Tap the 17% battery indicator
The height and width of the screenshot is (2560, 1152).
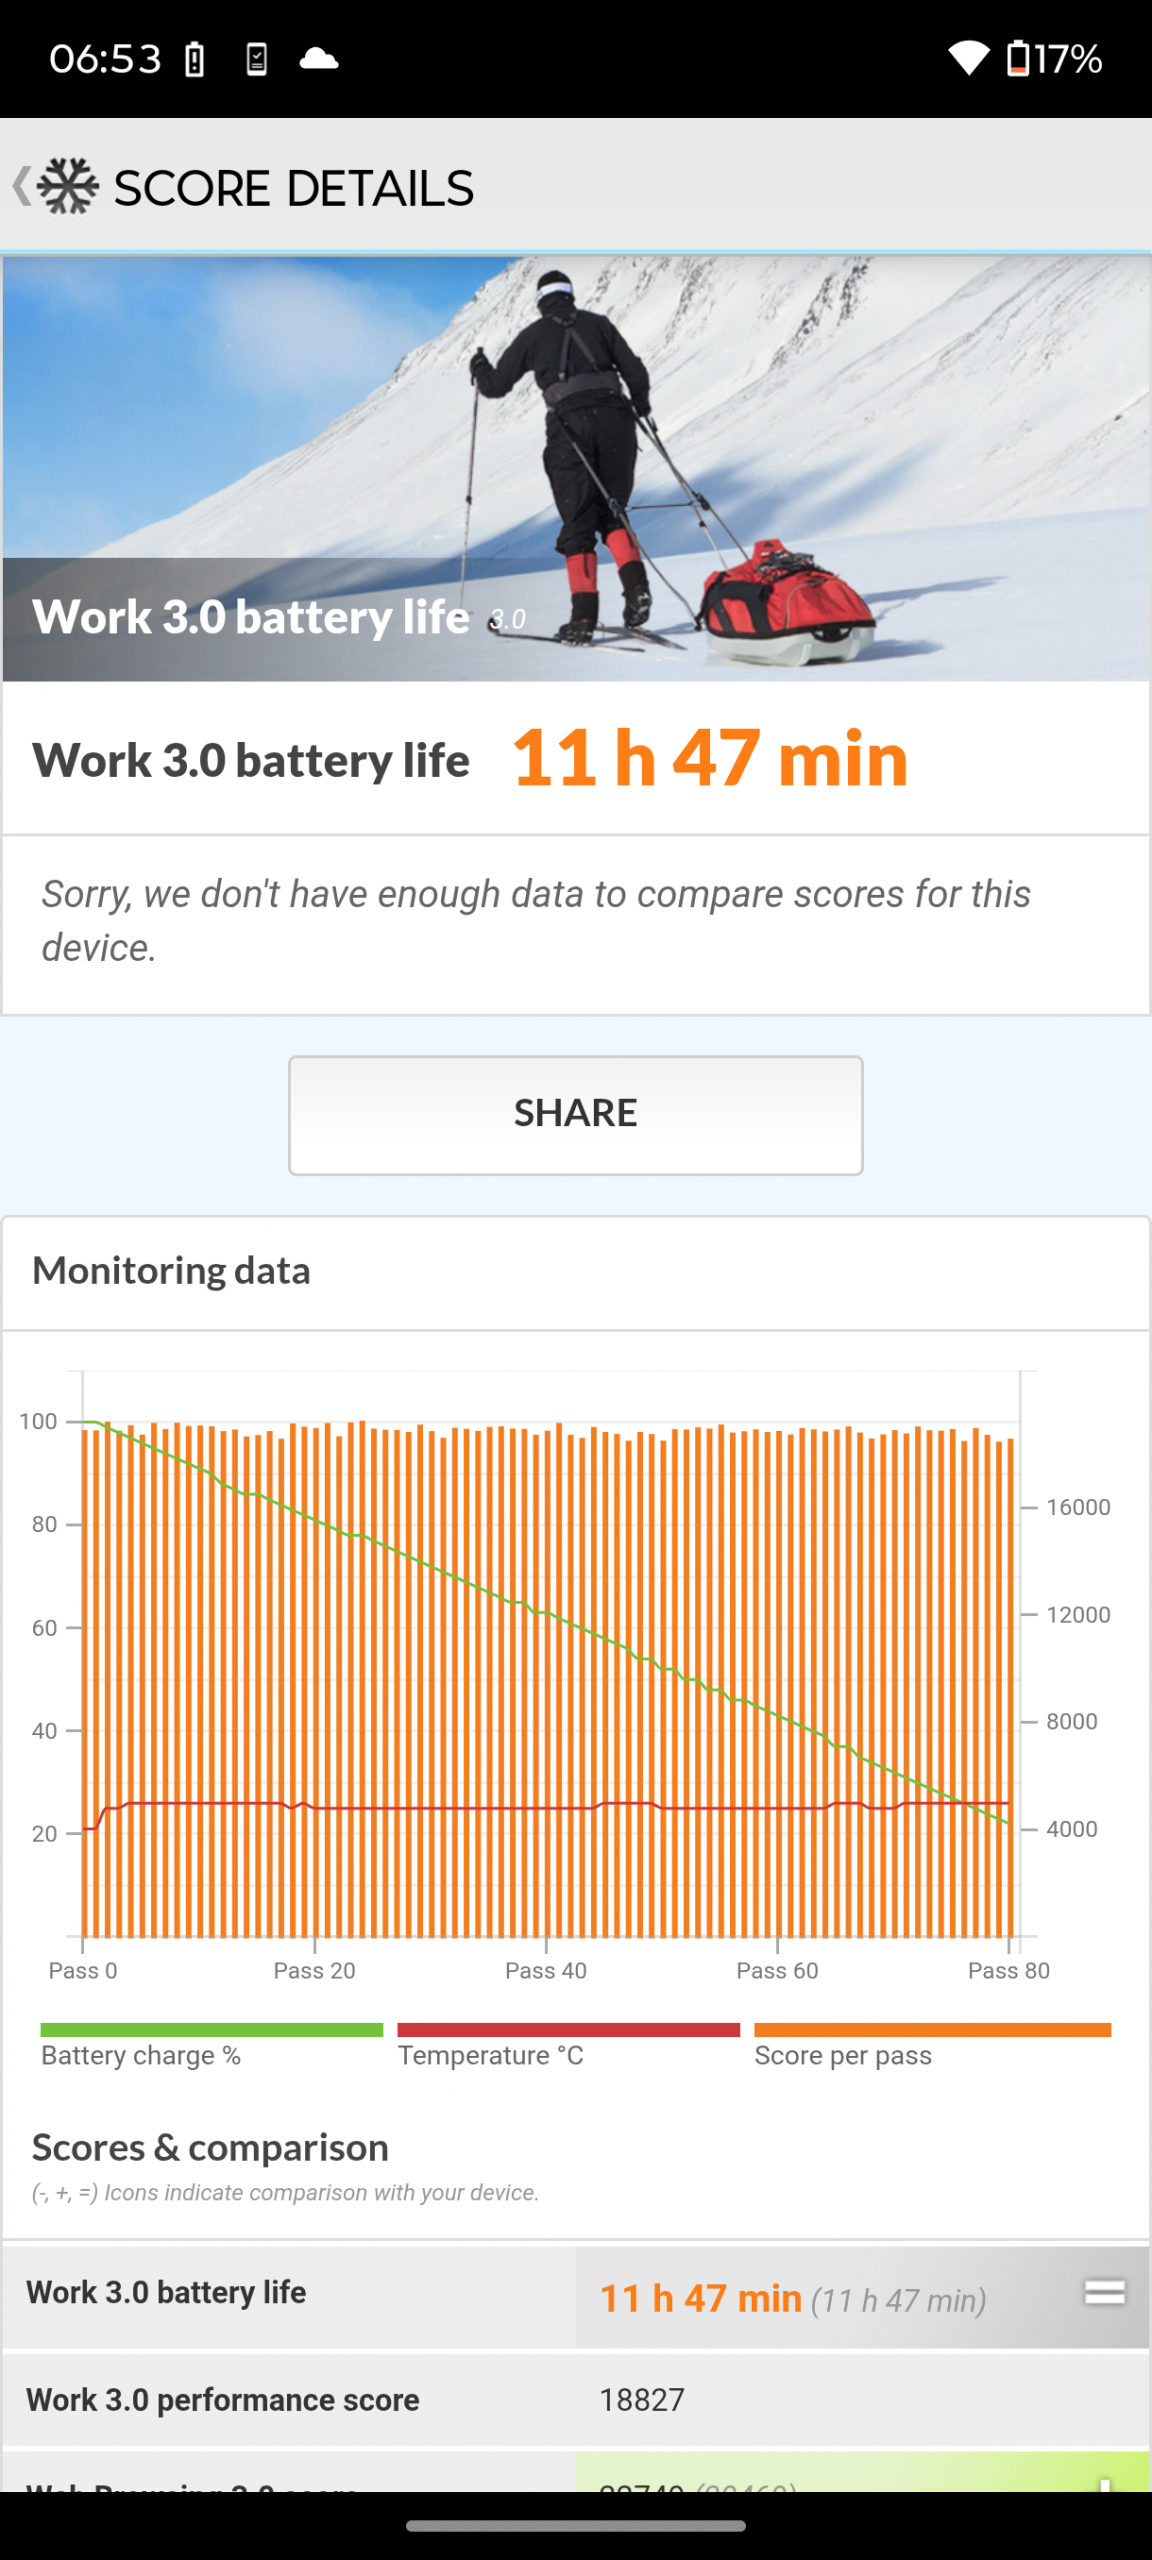[1054, 59]
